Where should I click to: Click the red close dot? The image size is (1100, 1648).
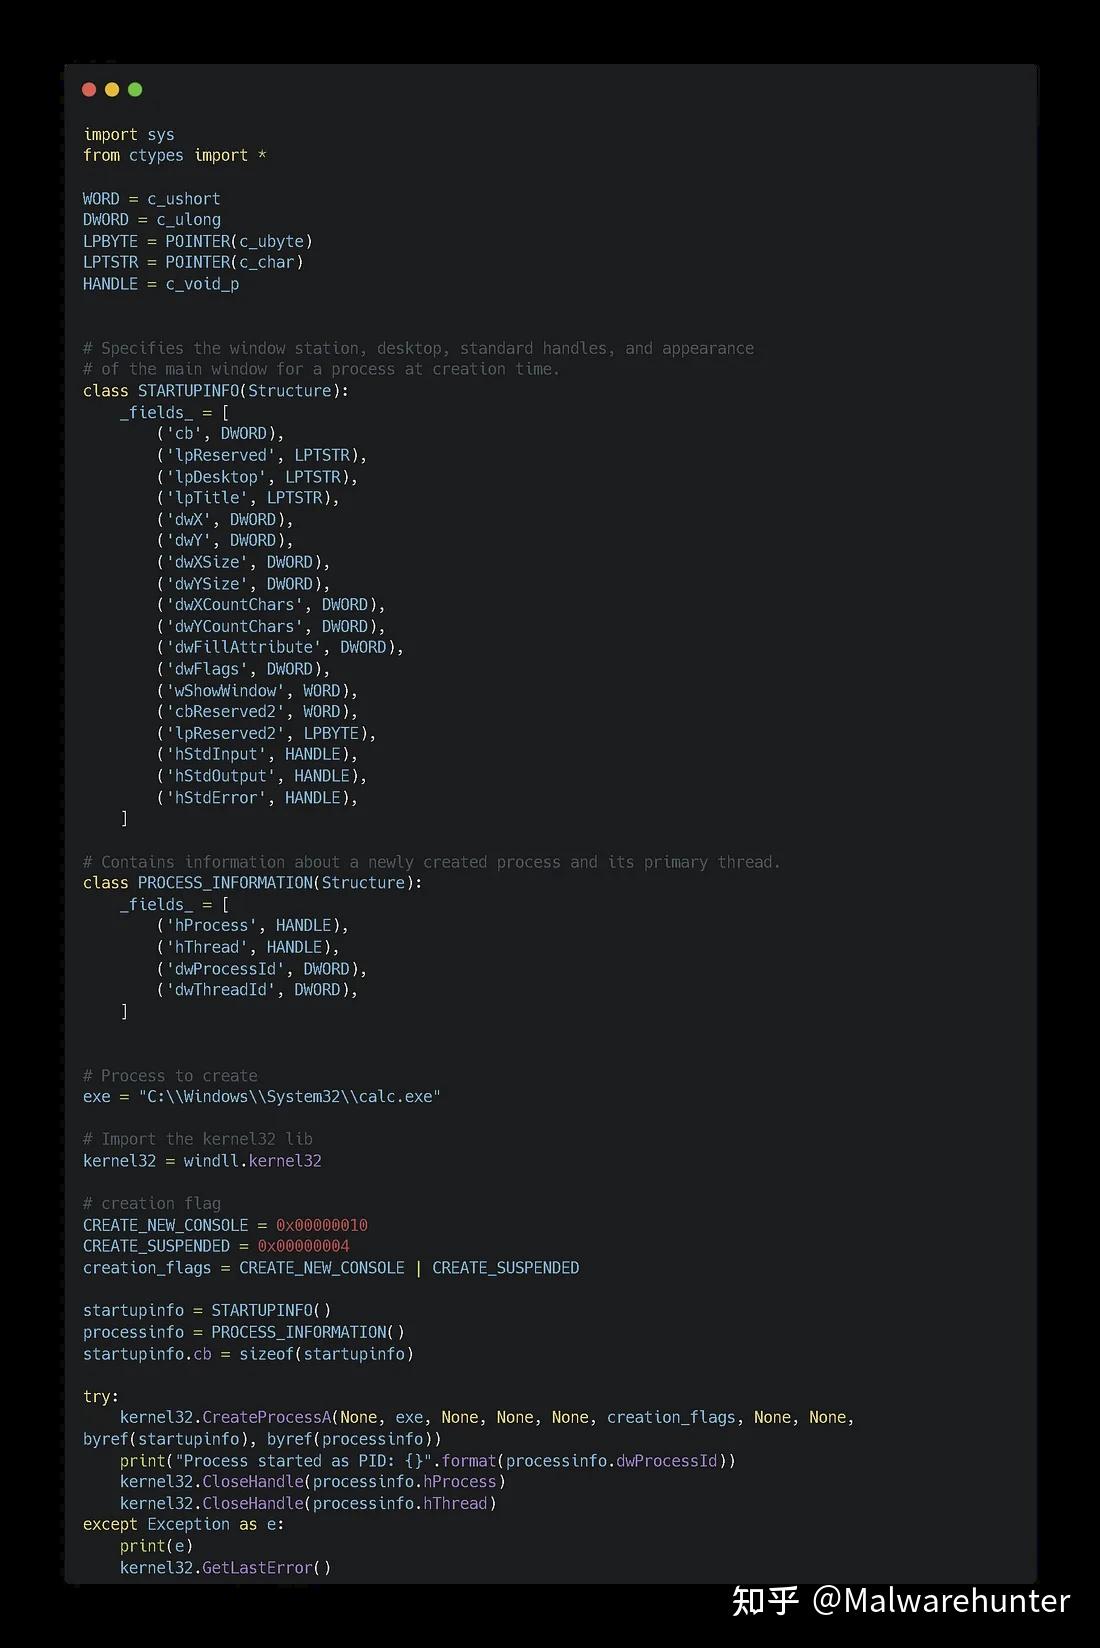(x=89, y=90)
